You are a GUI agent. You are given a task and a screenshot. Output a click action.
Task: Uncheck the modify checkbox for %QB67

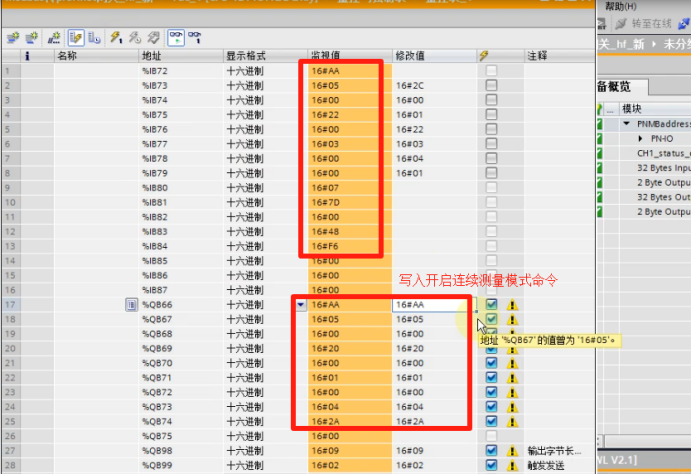click(x=491, y=319)
